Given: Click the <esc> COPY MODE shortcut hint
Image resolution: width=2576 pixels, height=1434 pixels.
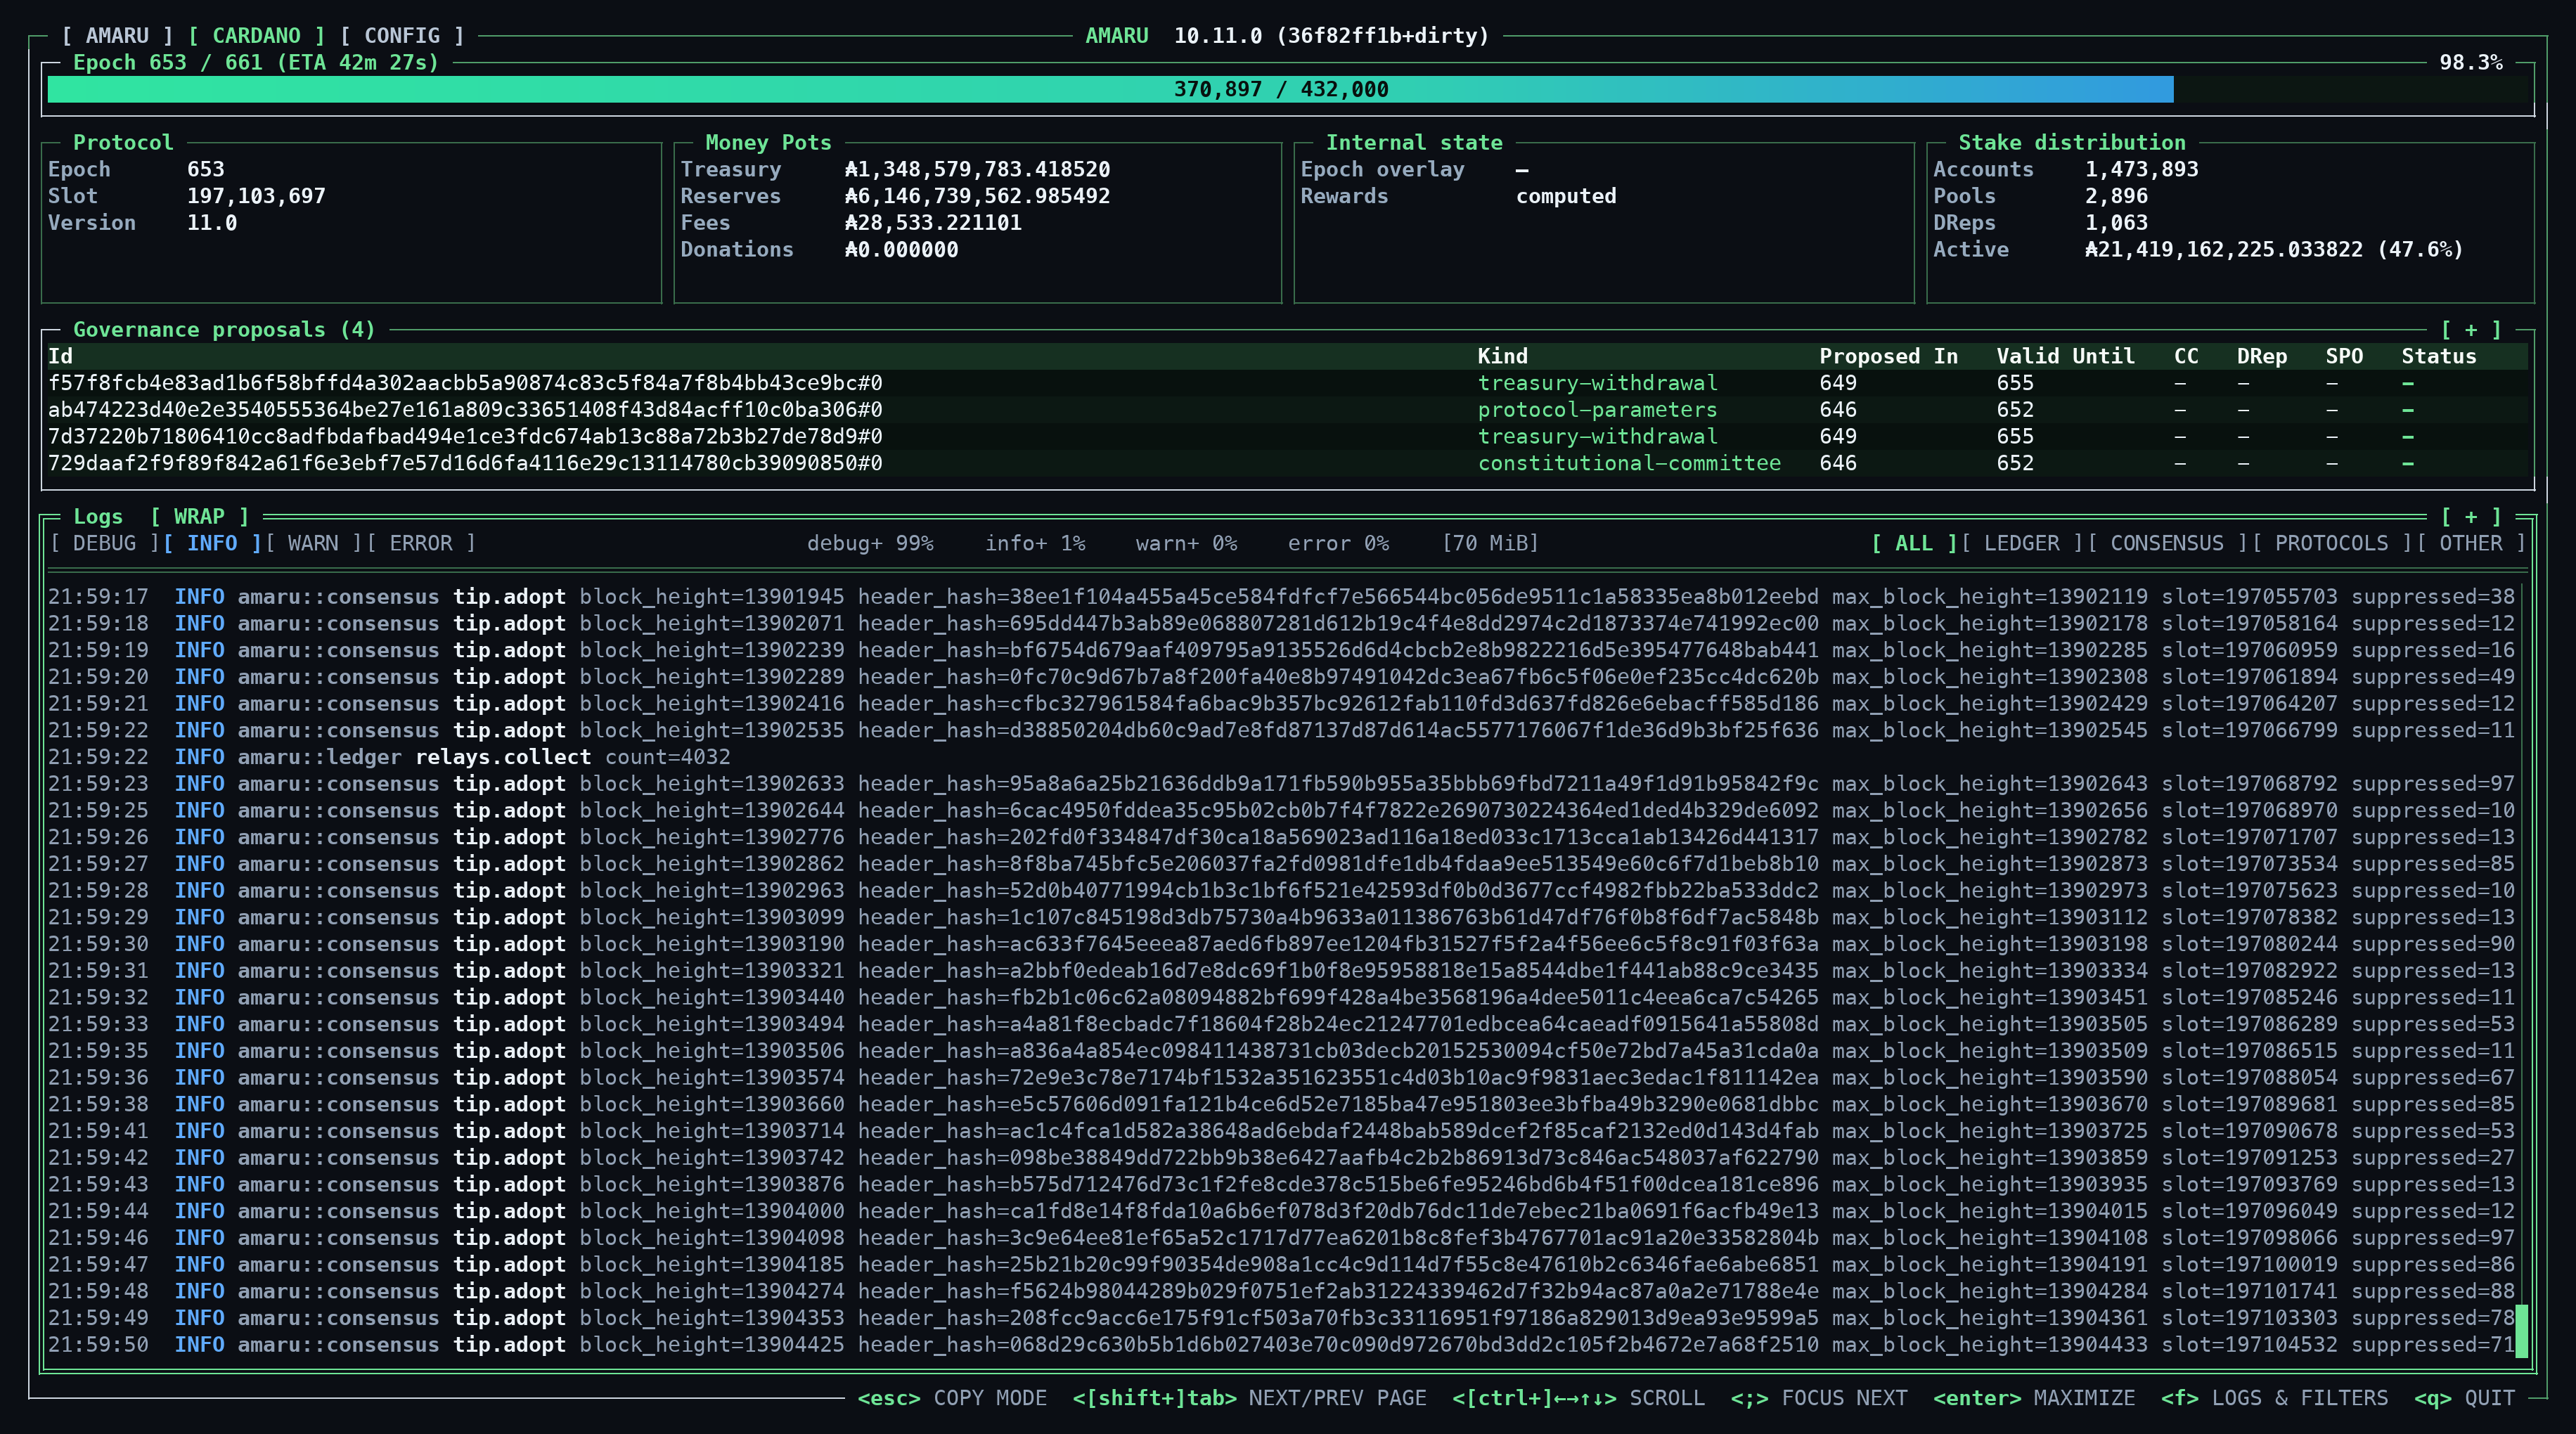Looking at the screenshot, I should click(x=952, y=1398).
